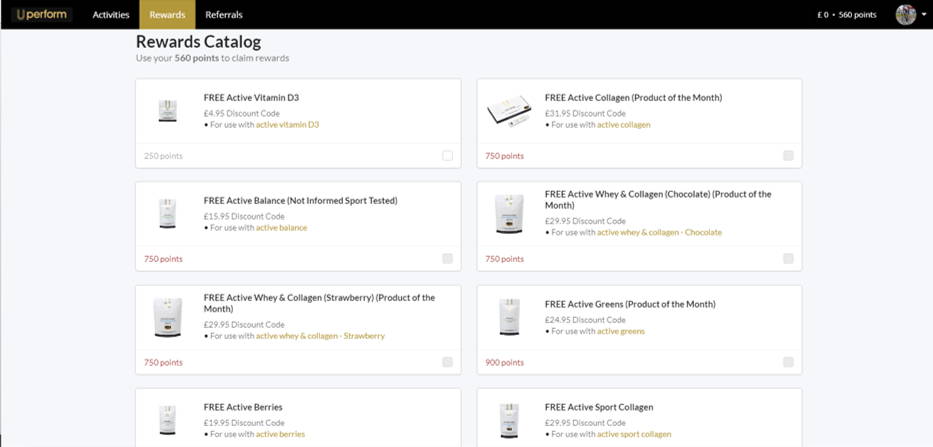Open the user profile avatar

tap(906, 15)
